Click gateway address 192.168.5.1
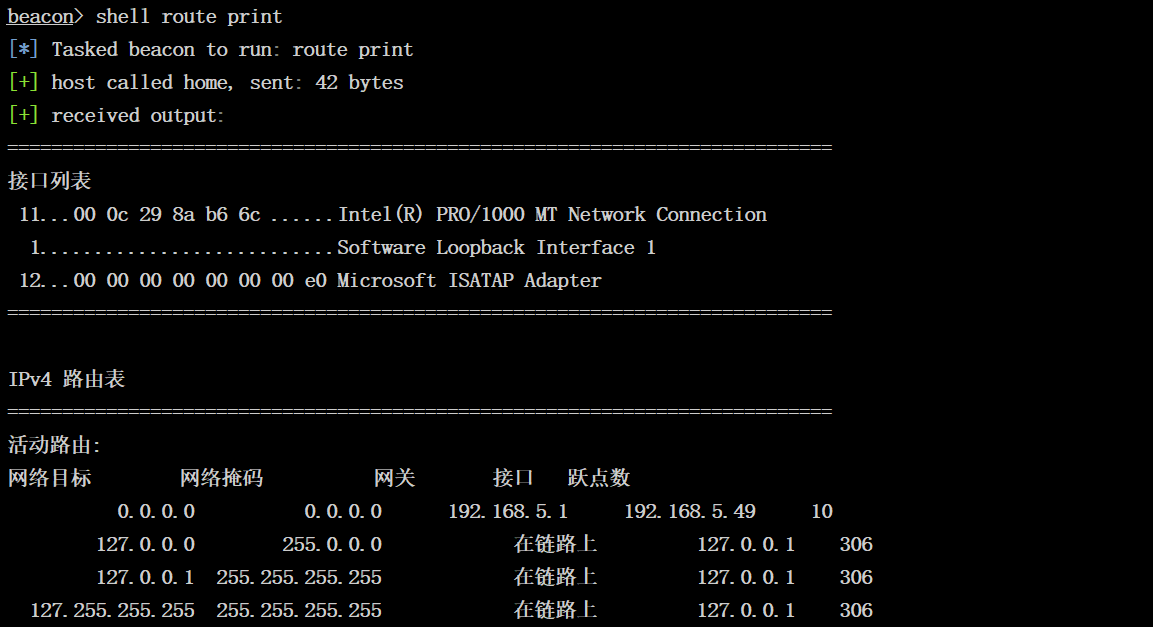1153x627 pixels. pos(508,512)
